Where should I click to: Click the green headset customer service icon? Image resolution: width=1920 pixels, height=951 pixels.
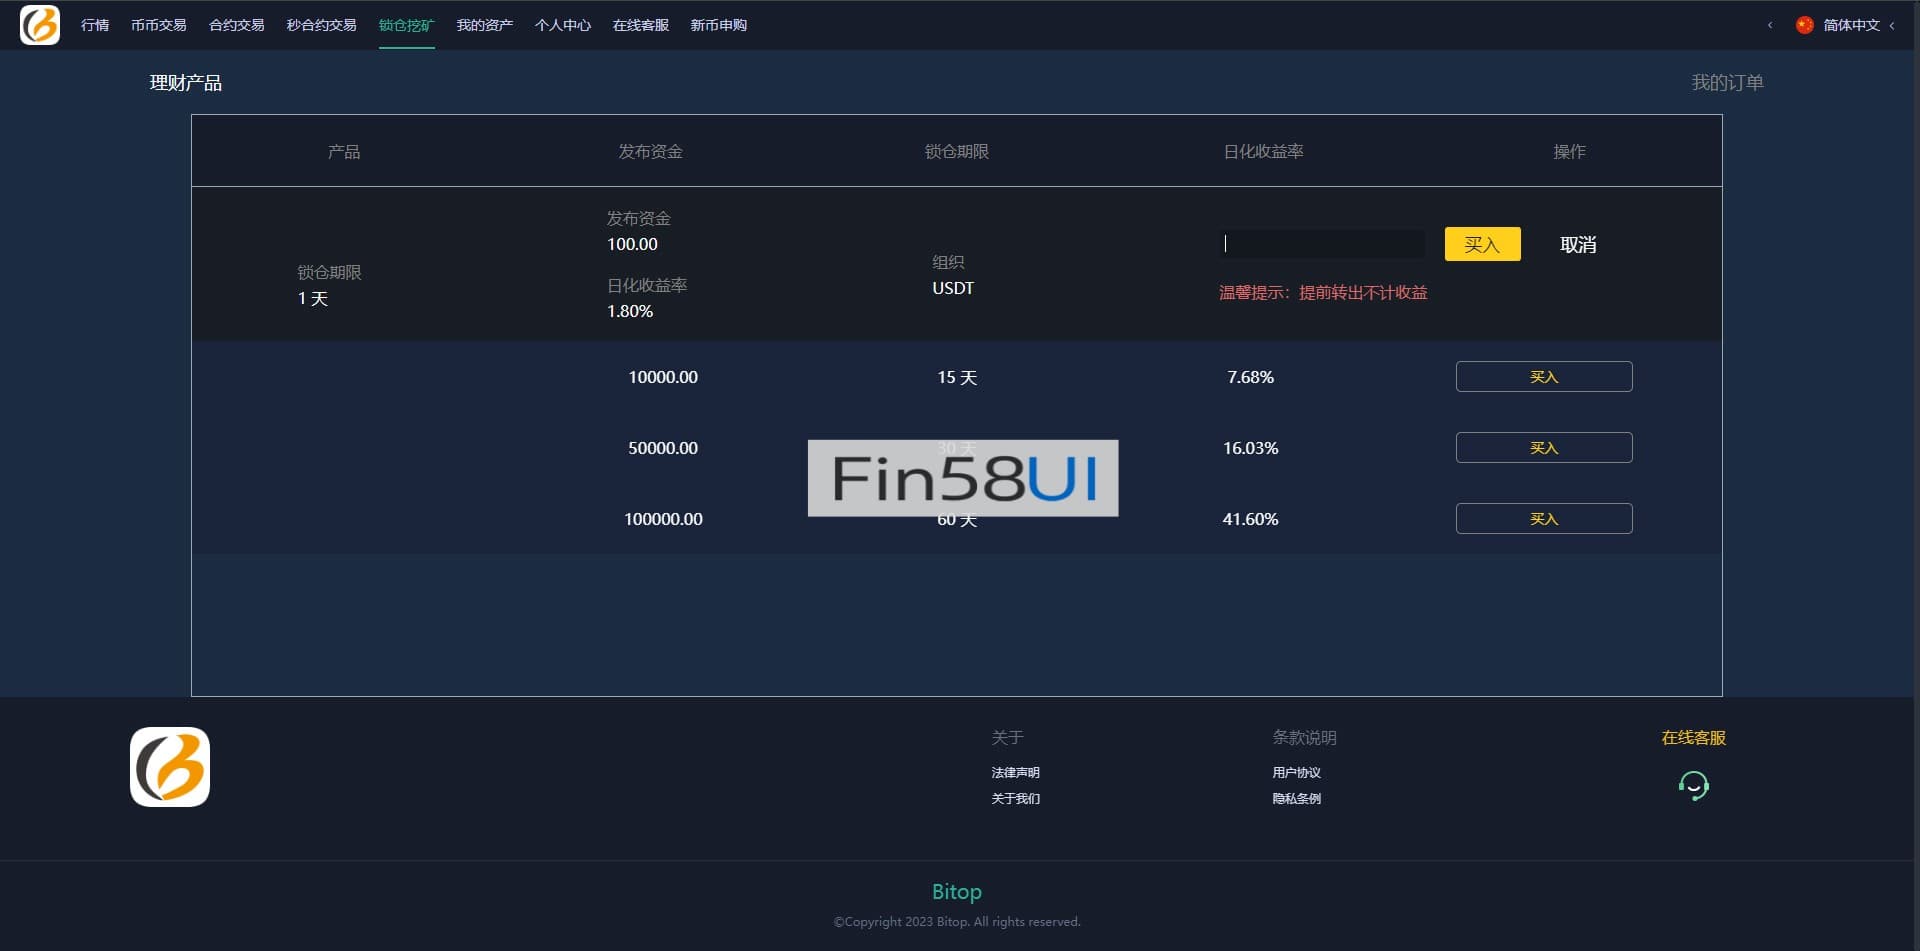pos(1693,786)
